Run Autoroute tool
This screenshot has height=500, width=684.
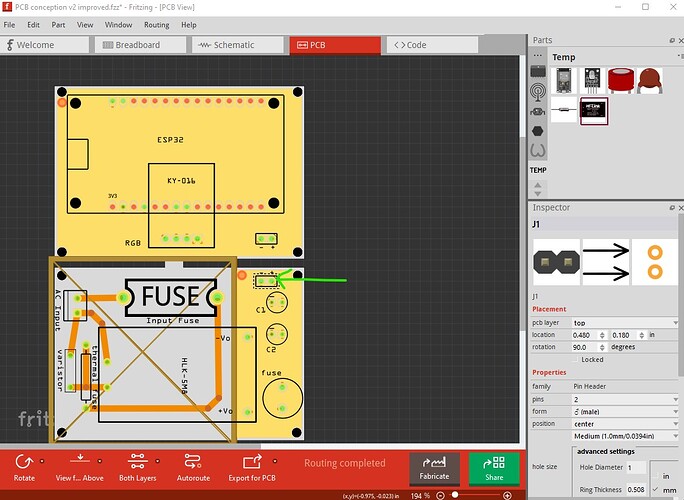193,467
